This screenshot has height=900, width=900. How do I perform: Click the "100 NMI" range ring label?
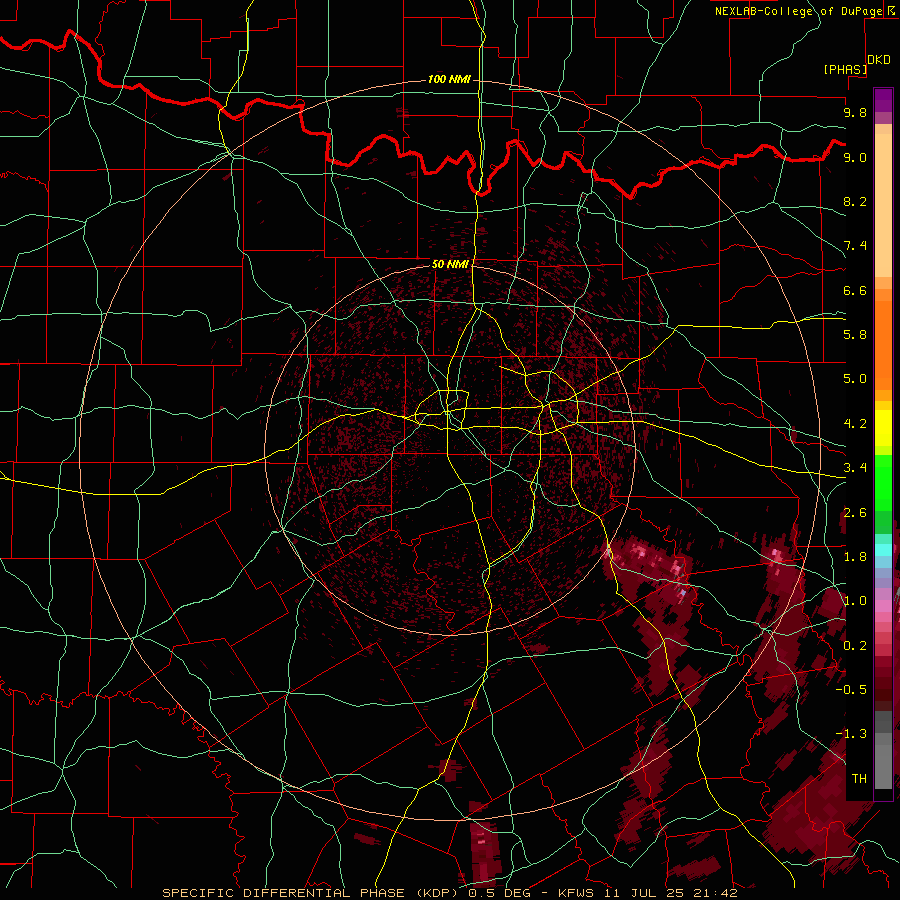pos(449,79)
